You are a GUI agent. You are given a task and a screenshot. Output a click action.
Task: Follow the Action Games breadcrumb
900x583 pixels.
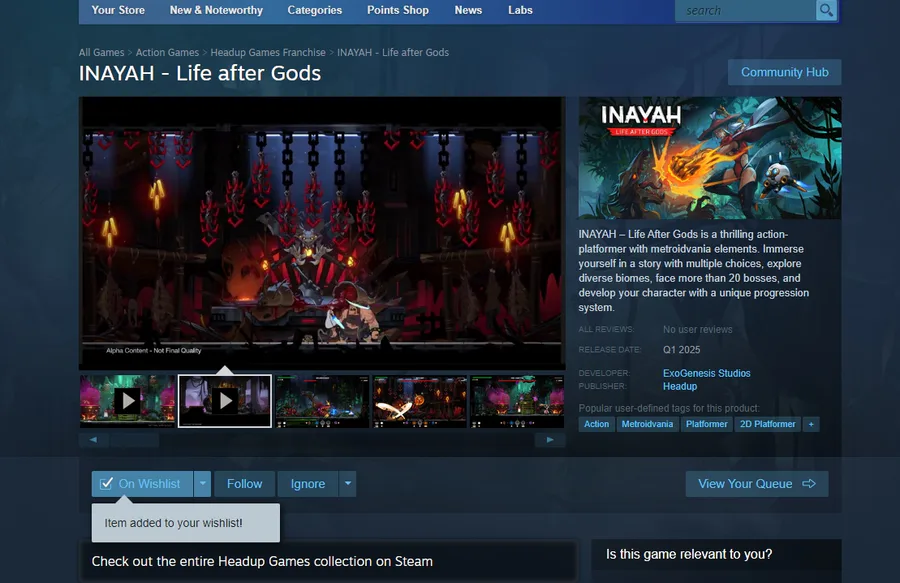pos(167,52)
